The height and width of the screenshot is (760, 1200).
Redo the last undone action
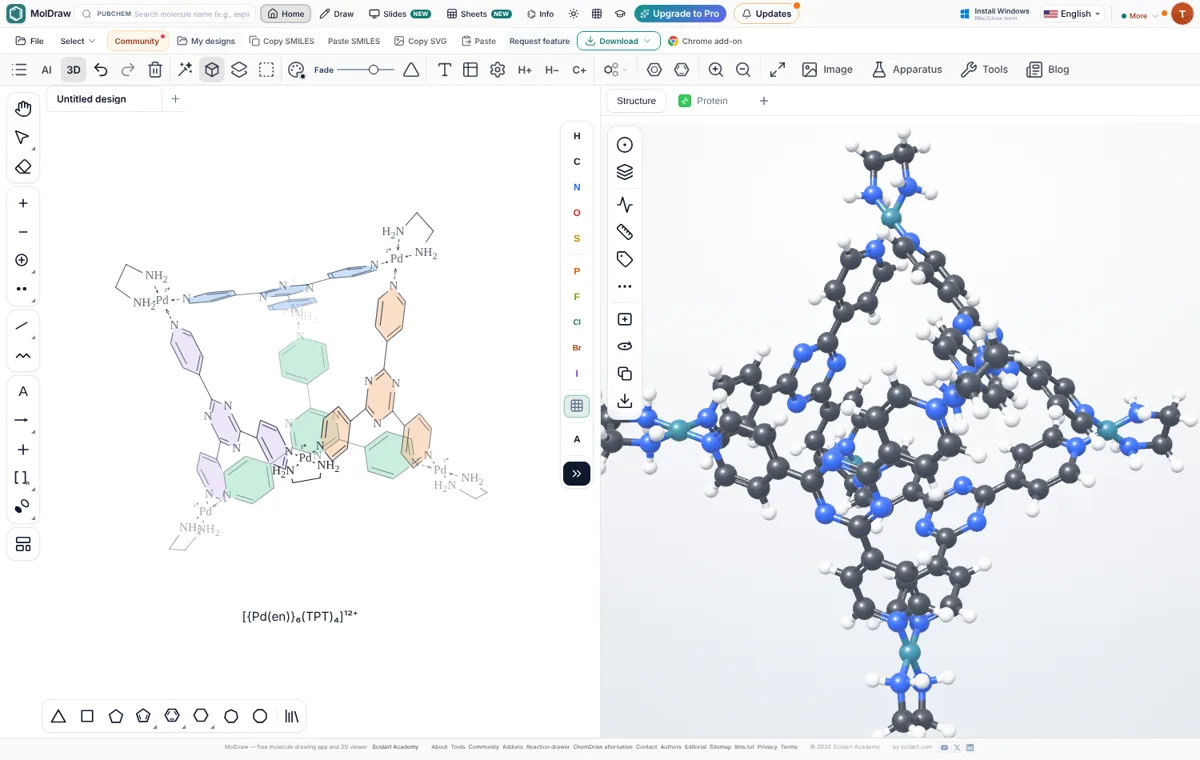tap(128, 70)
